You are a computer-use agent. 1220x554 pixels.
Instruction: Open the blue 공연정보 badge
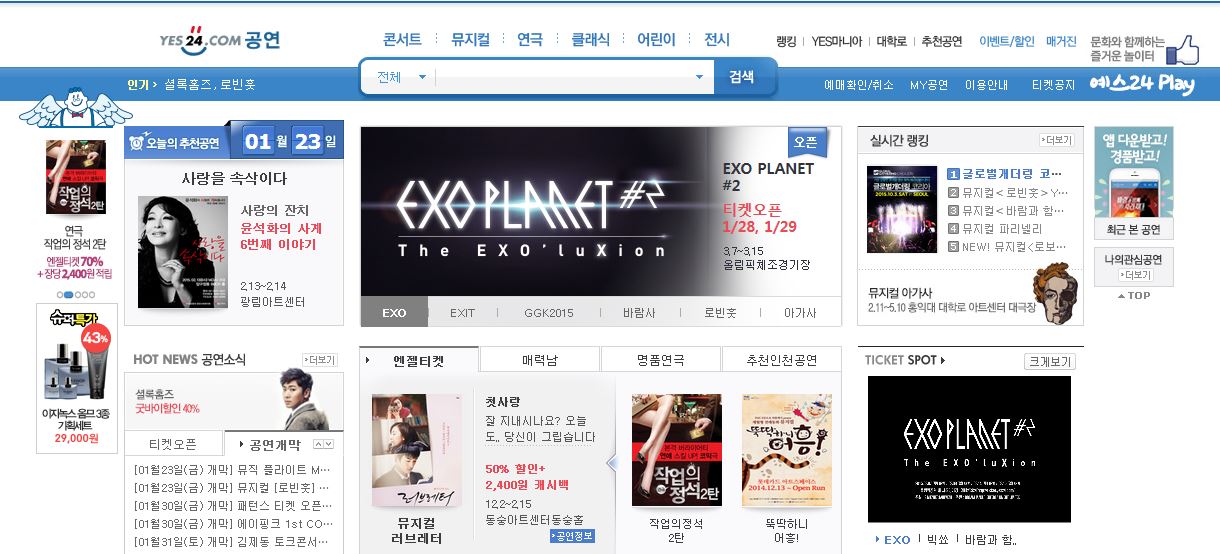coord(572,536)
